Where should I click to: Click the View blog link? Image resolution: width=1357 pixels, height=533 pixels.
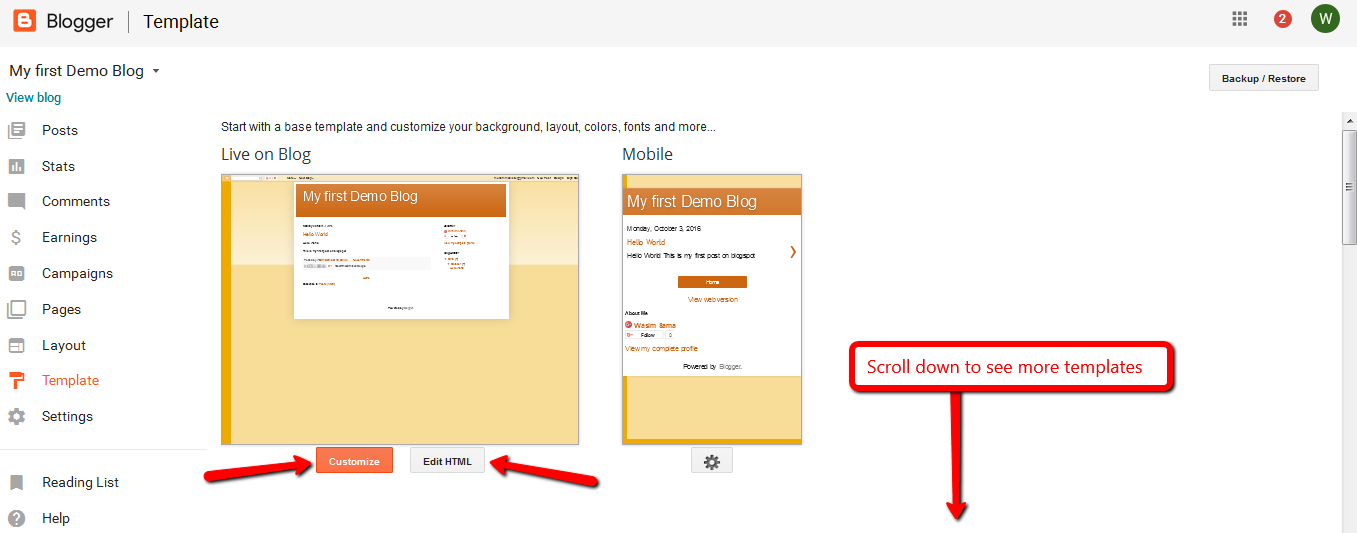click(x=33, y=97)
